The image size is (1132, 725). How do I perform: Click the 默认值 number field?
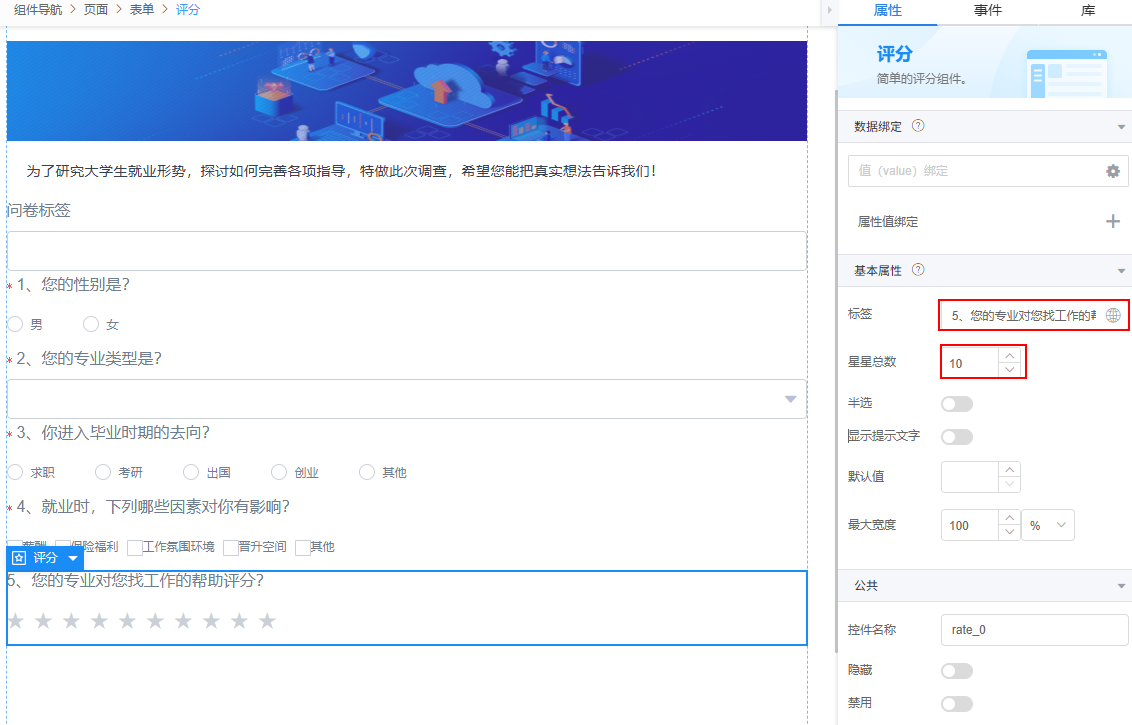[x=970, y=477]
